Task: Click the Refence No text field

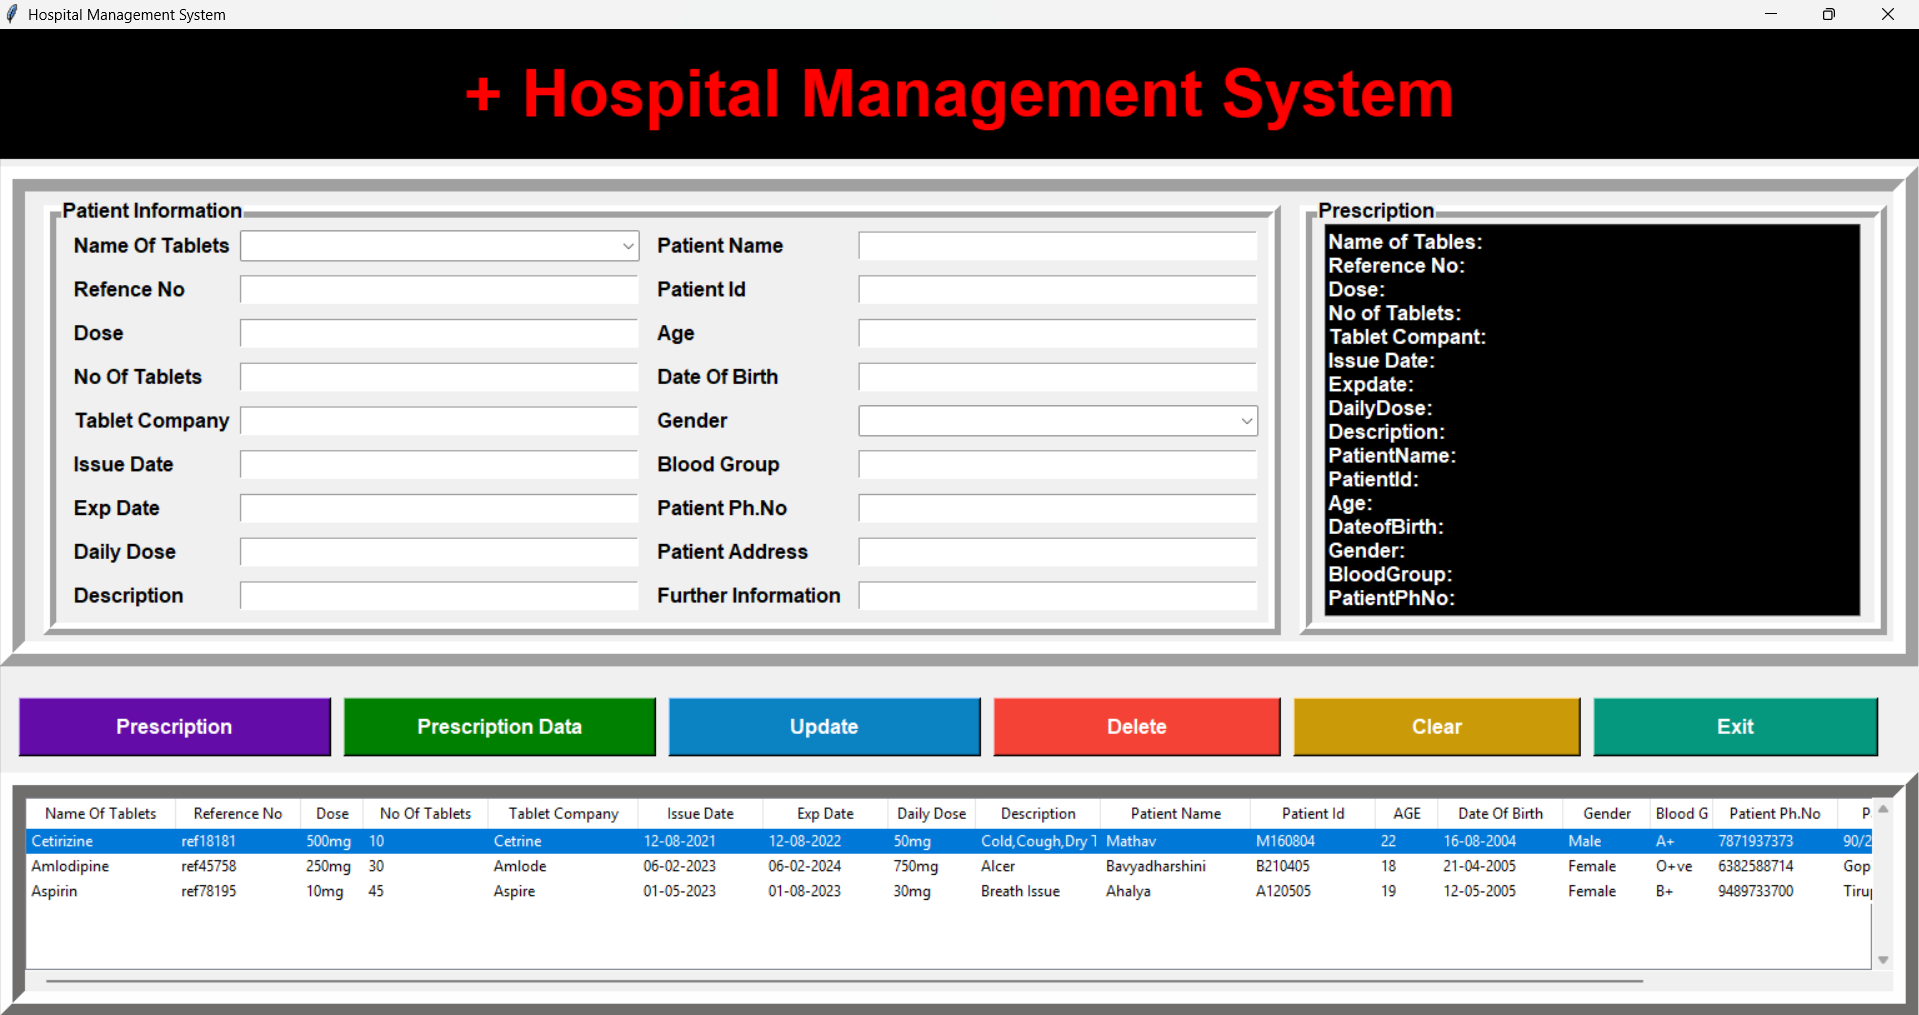Action: pos(439,290)
